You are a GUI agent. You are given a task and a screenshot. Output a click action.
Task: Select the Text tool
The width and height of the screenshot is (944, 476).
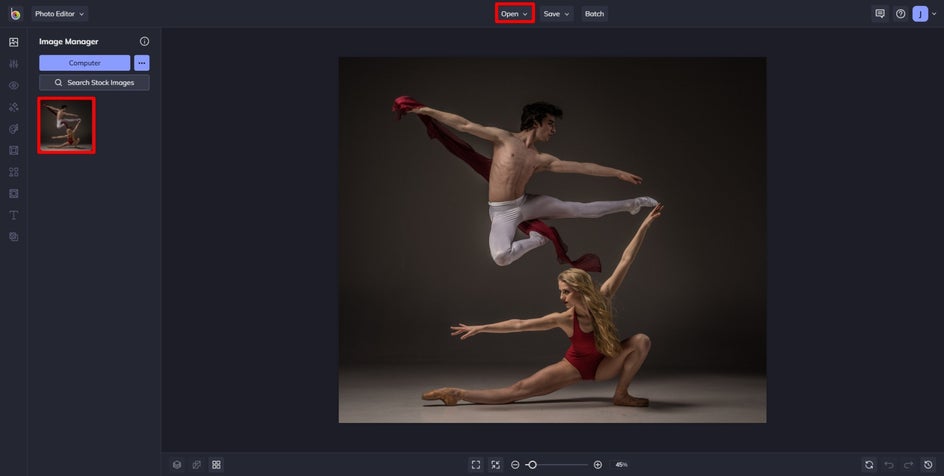(x=14, y=215)
